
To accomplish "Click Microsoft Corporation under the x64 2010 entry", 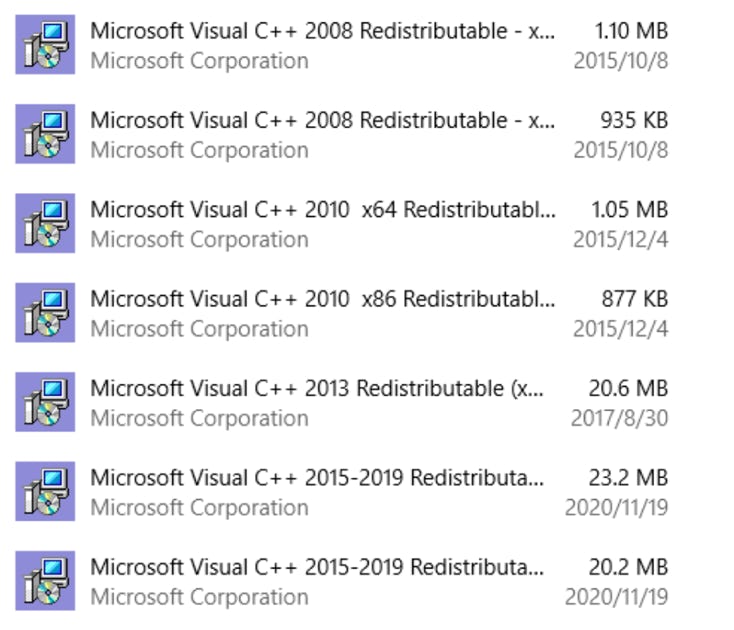I will click(199, 239).
